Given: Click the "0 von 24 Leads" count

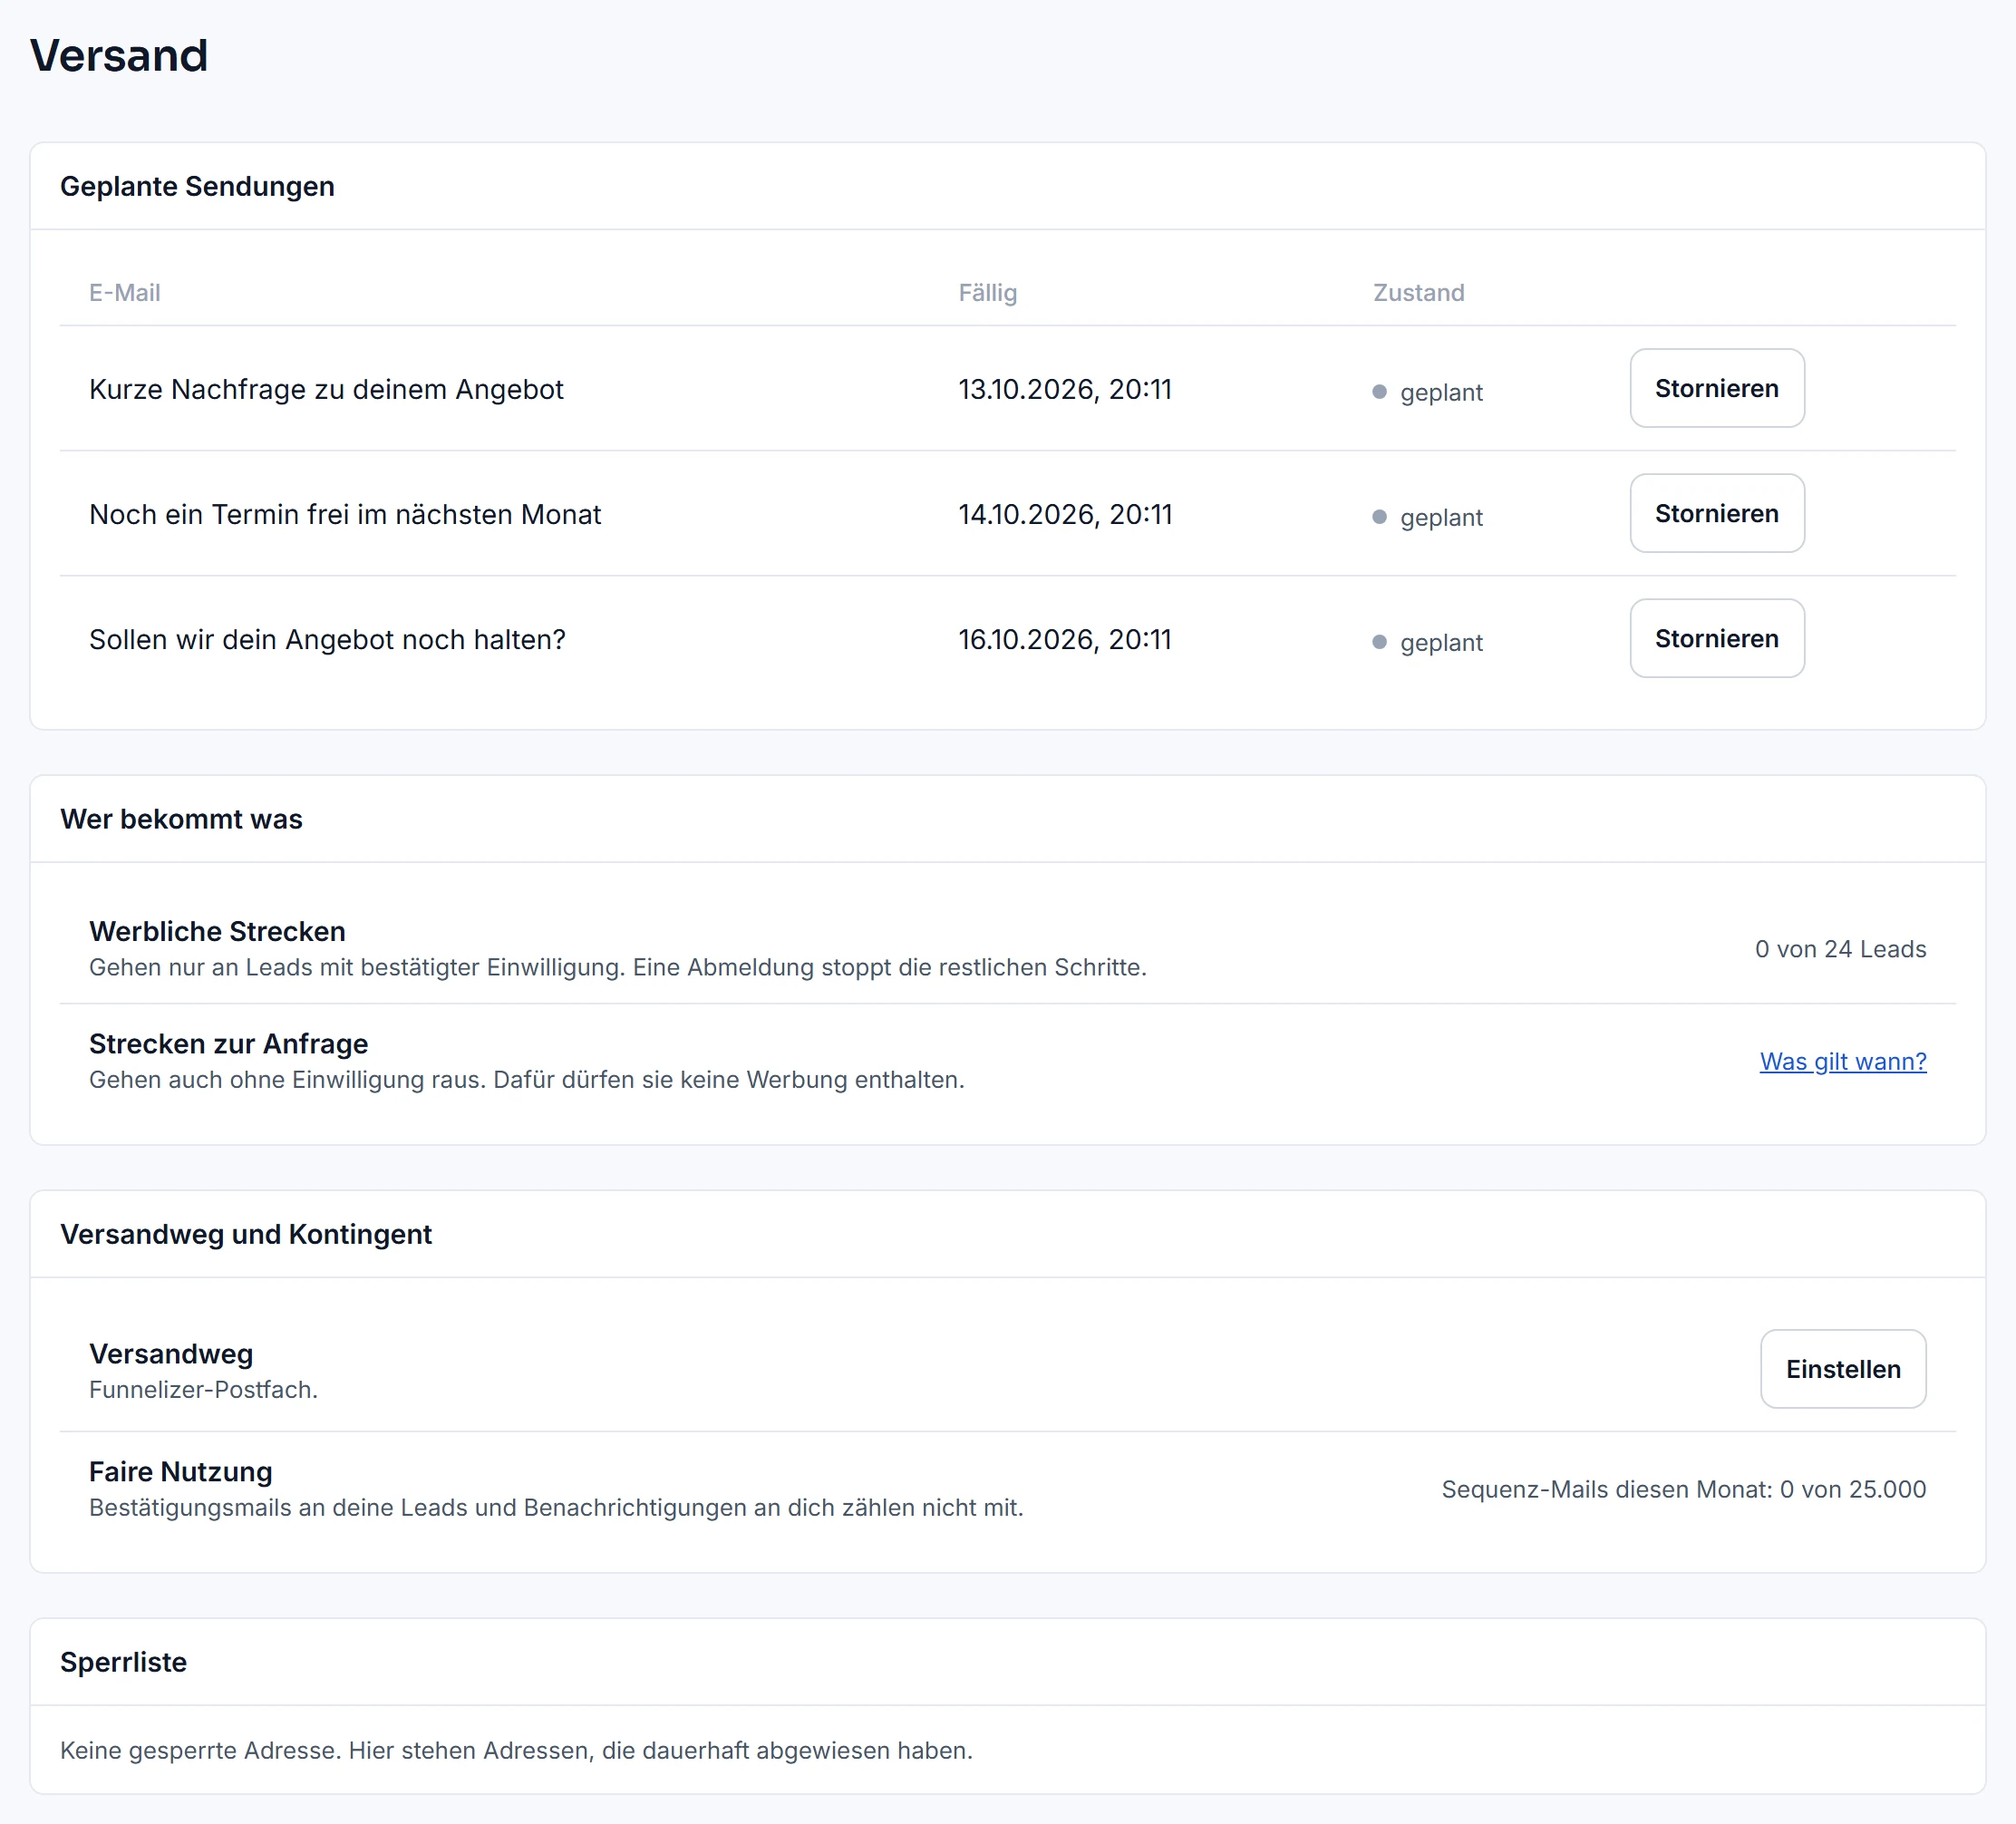Looking at the screenshot, I should click(x=1840, y=949).
